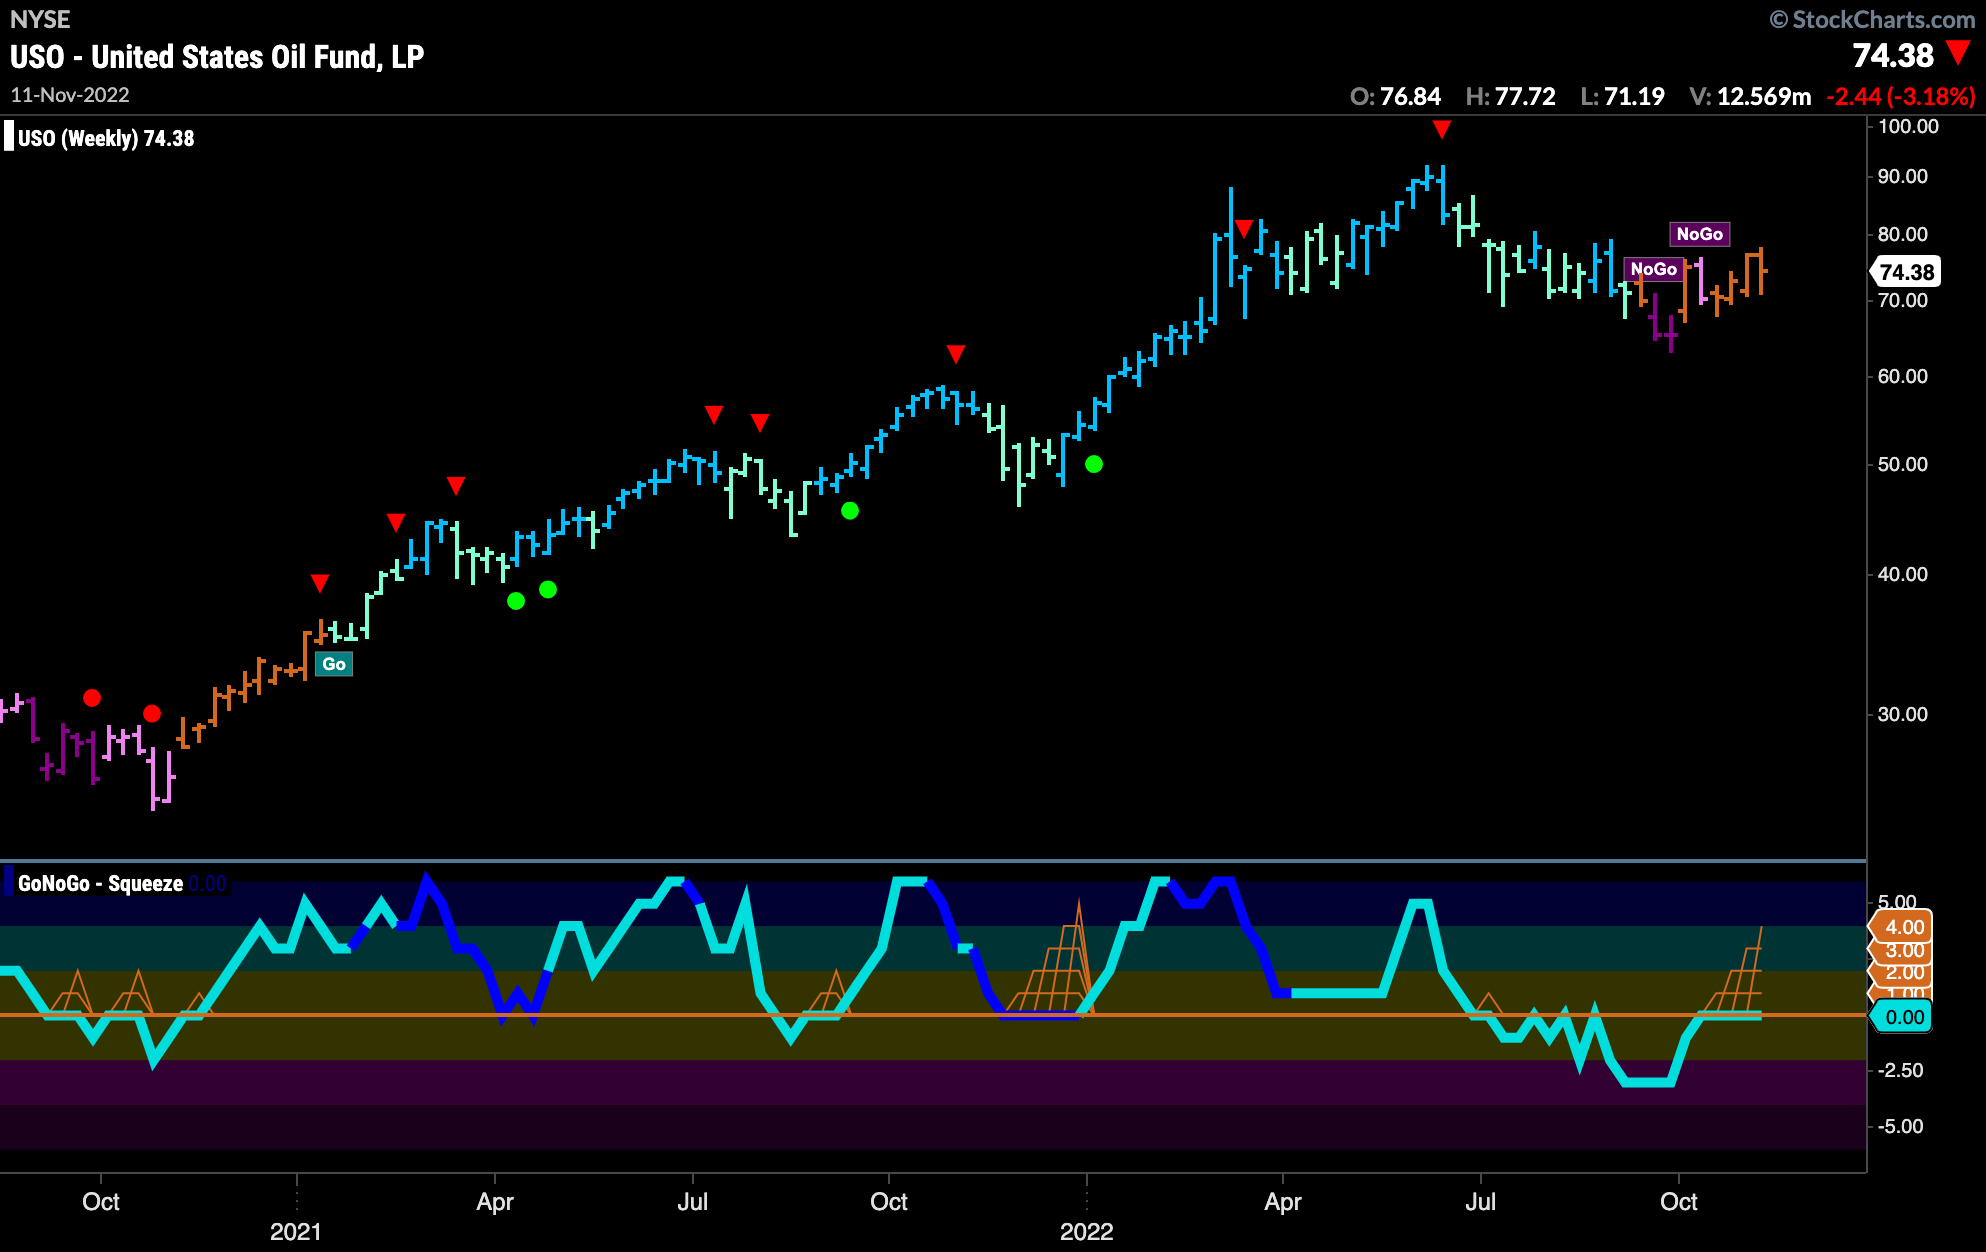1986x1252 pixels.
Task: Click the '-5.00' oscillator axis label
Action: [1900, 1126]
